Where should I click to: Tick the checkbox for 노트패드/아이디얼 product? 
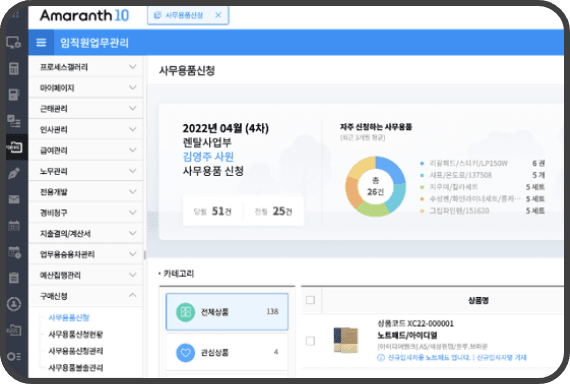point(310,341)
